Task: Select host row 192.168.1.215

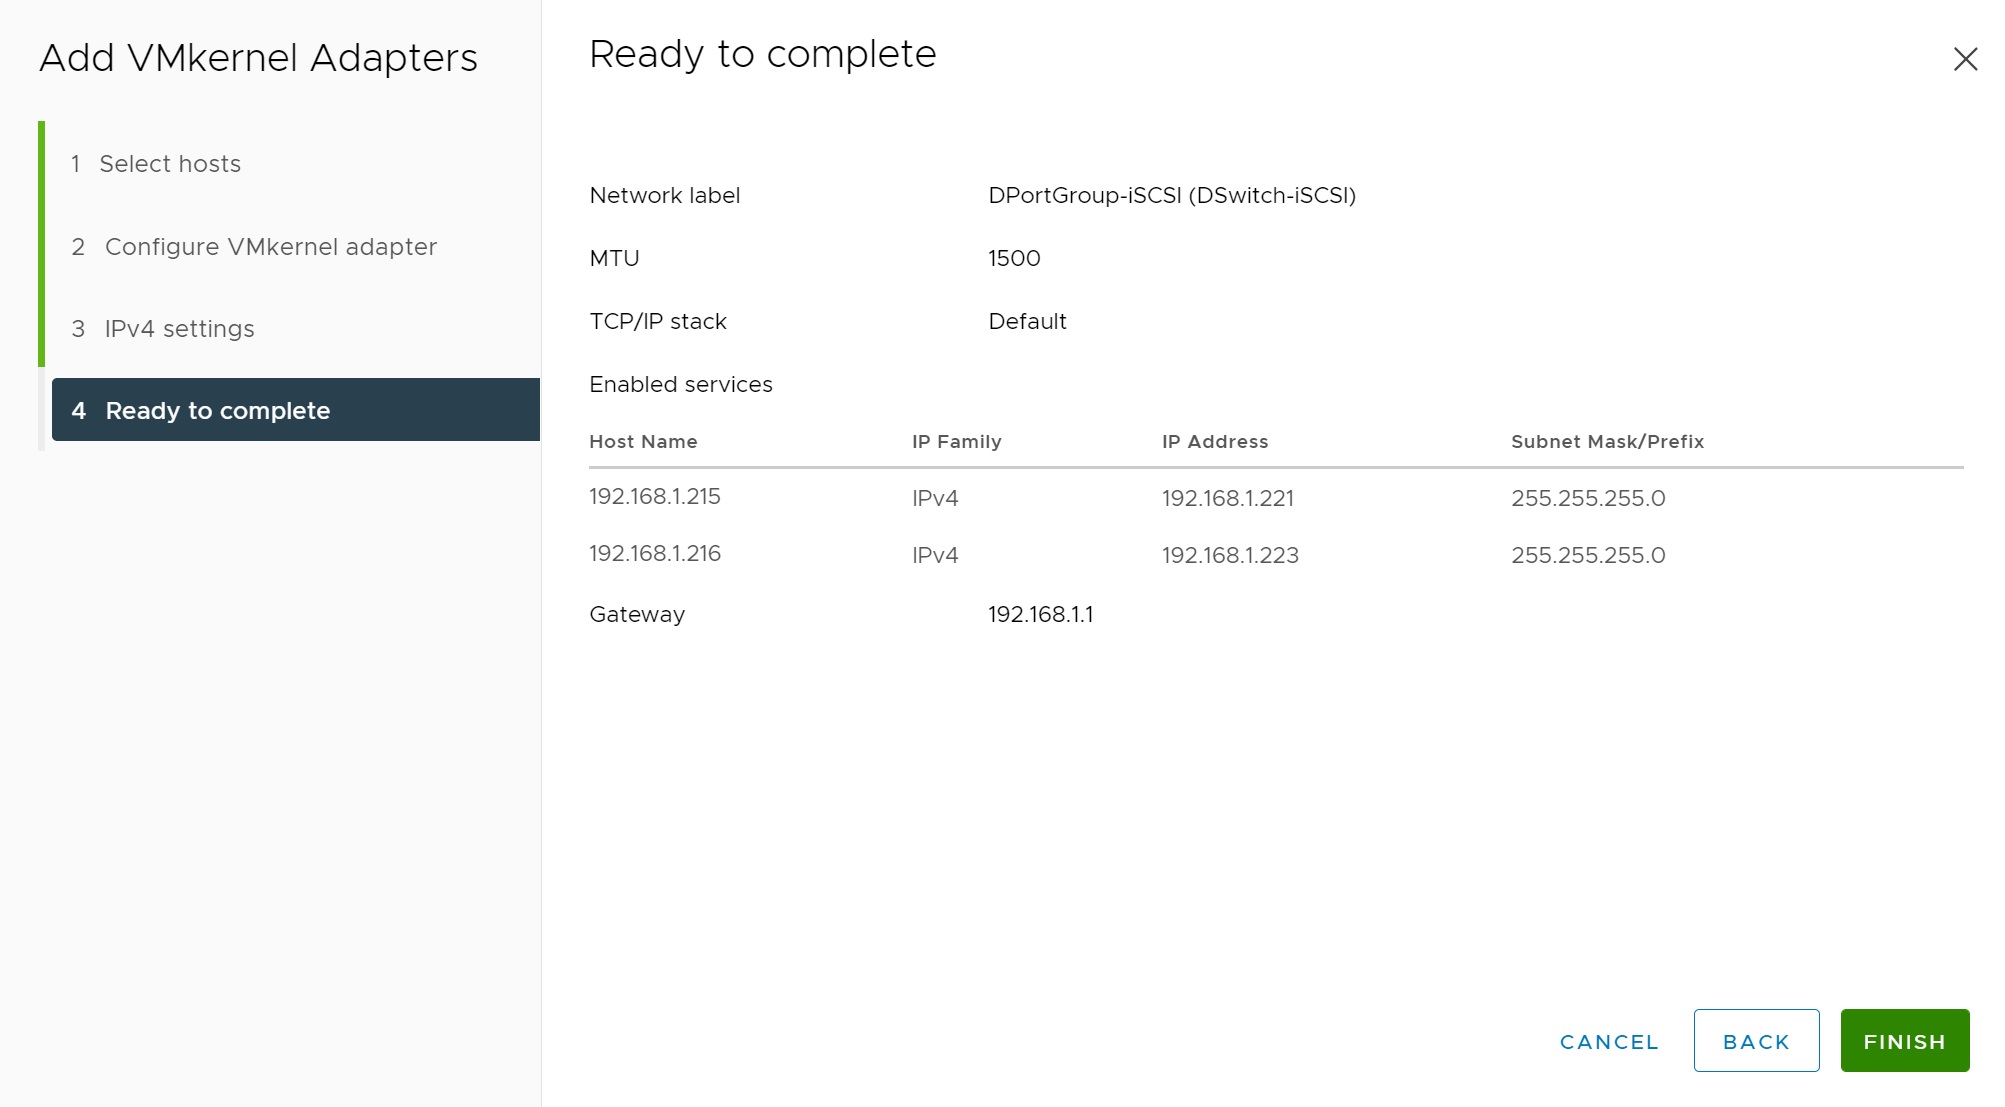Action: pyautogui.click(x=655, y=497)
